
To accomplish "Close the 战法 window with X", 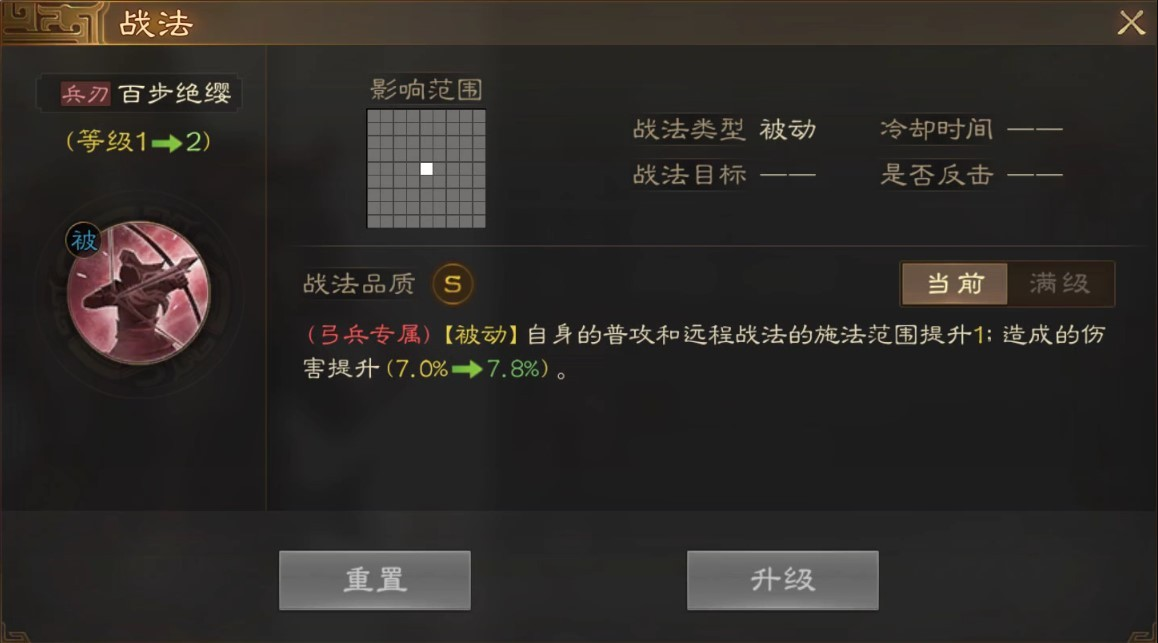I will pos(1131,23).
